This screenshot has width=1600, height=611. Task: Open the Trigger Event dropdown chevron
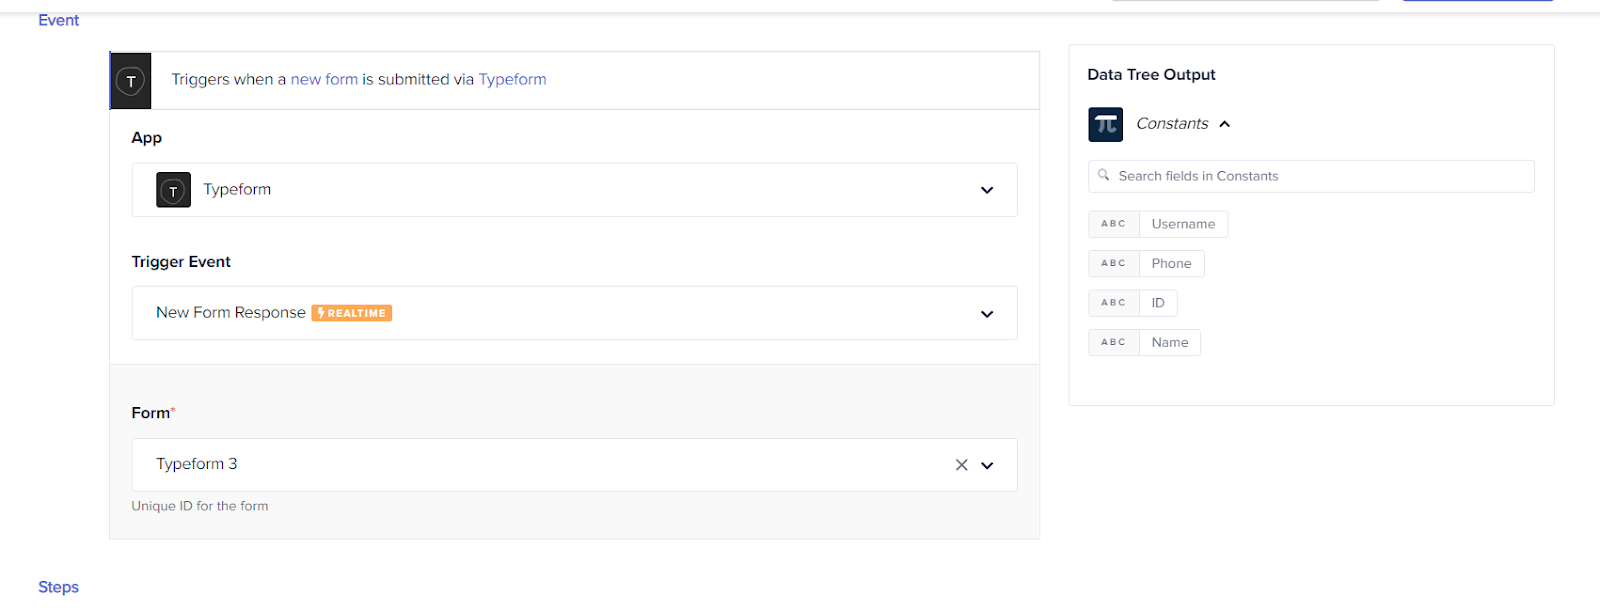point(987,314)
